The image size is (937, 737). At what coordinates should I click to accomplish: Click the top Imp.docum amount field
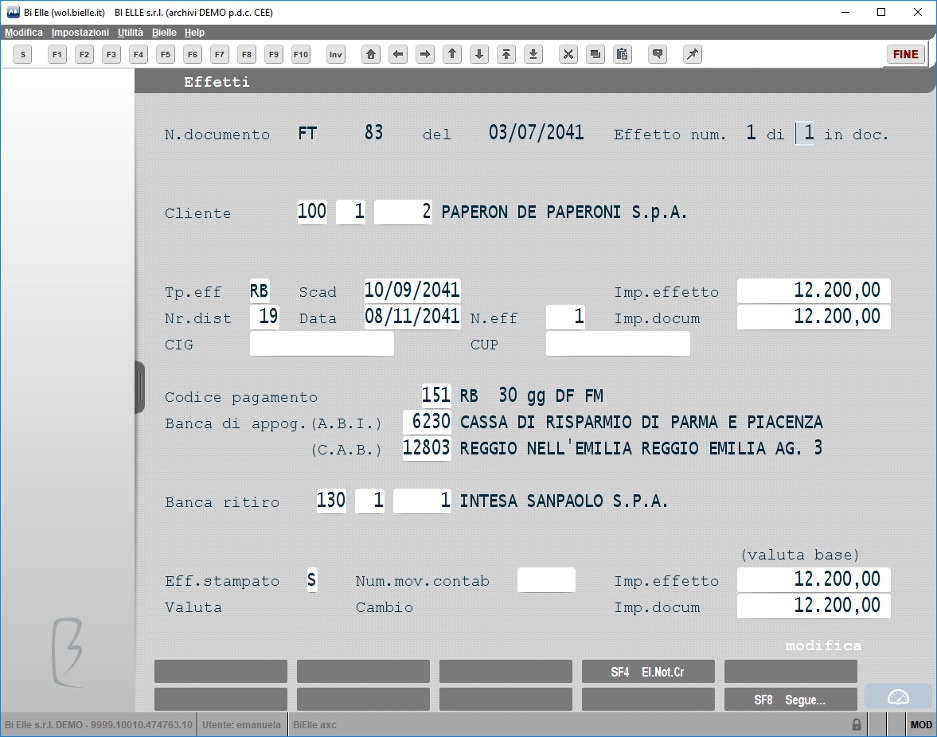point(813,316)
